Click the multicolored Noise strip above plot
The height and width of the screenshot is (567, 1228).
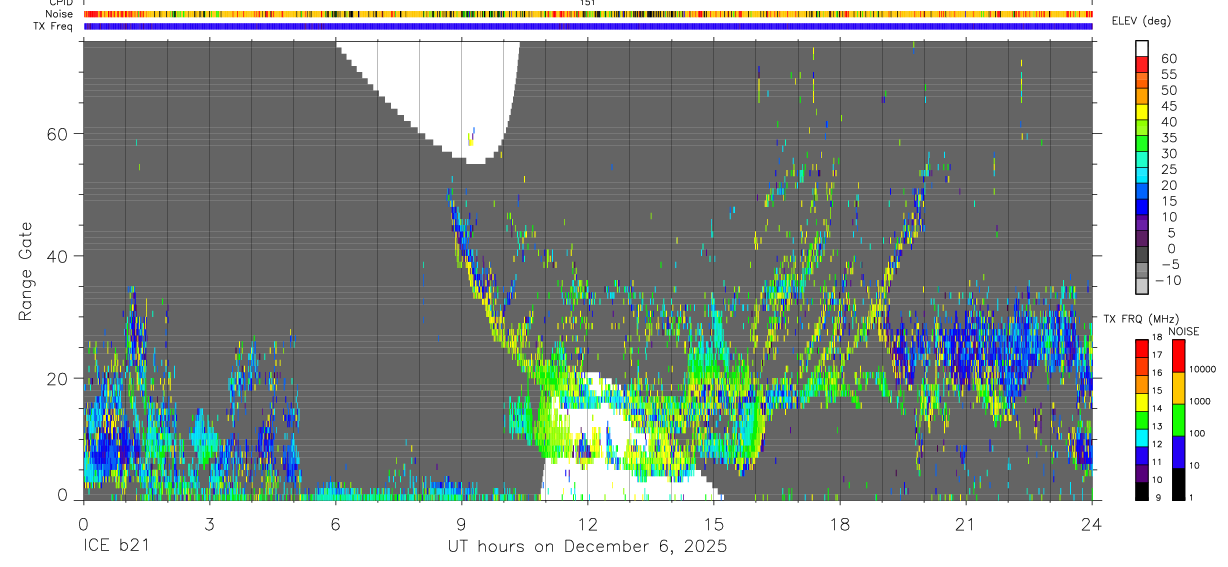(x=588, y=14)
